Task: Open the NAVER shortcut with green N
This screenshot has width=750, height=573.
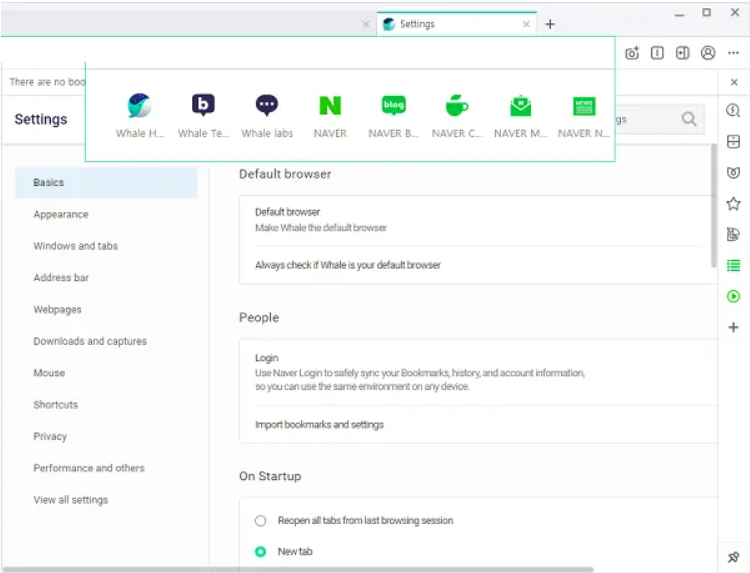Action: pos(330,106)
